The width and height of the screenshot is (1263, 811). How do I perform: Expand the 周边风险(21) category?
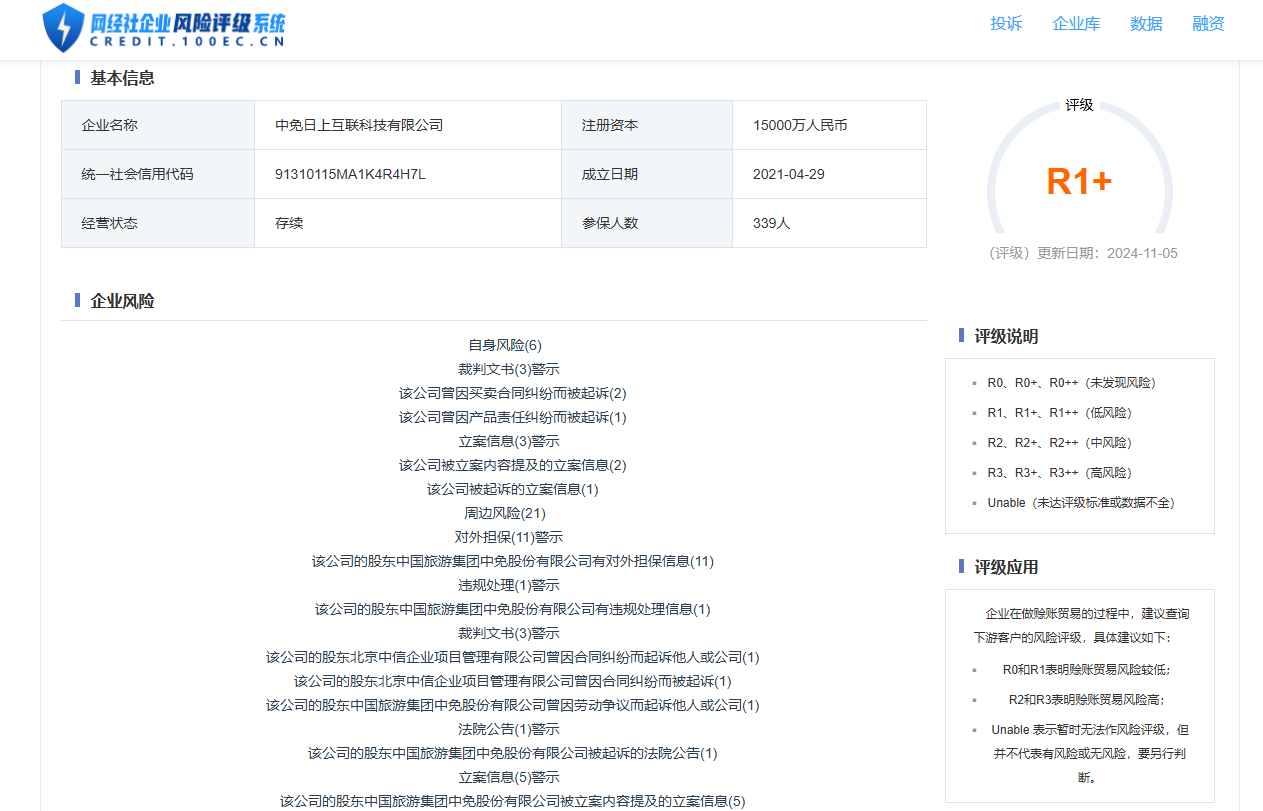(505, 513)
